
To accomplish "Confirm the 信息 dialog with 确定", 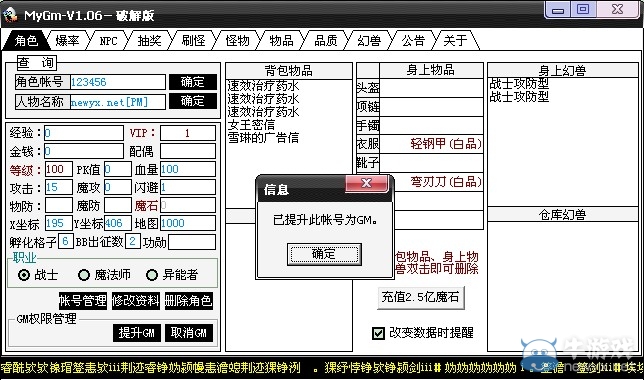I will click(x=324, y=254).
